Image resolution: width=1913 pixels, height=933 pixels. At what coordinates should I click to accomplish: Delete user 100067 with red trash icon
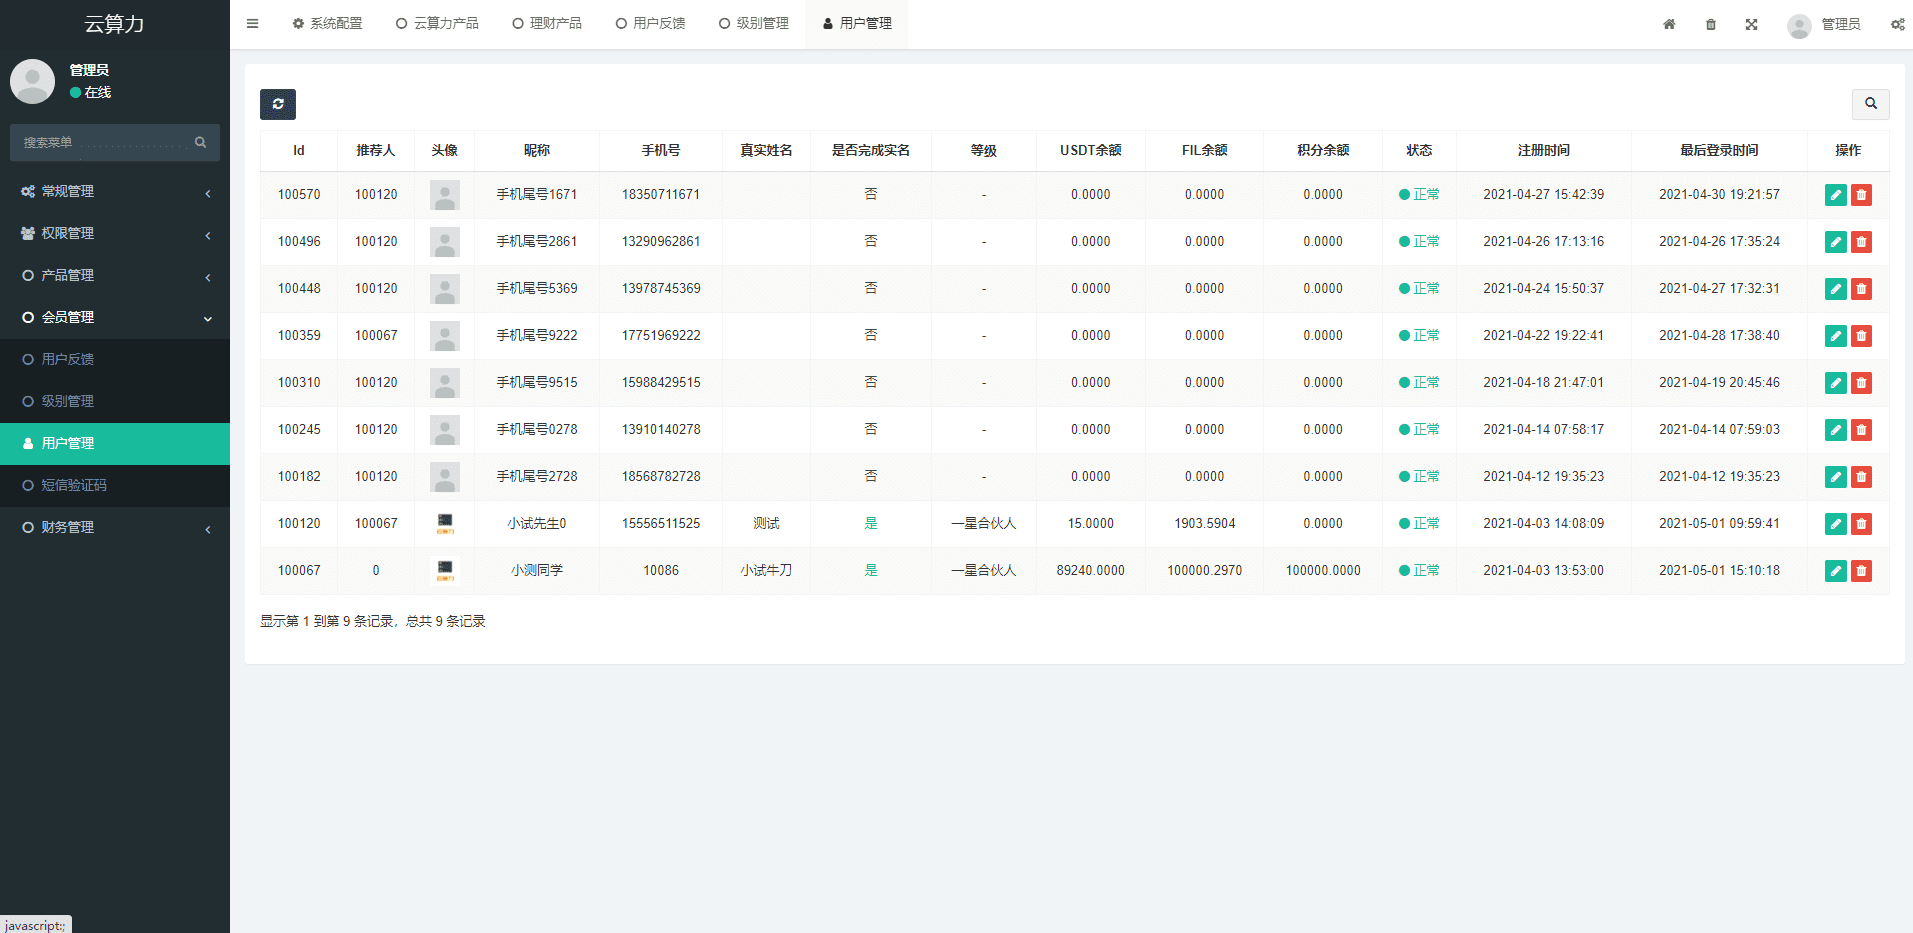tap(1861, 571)
